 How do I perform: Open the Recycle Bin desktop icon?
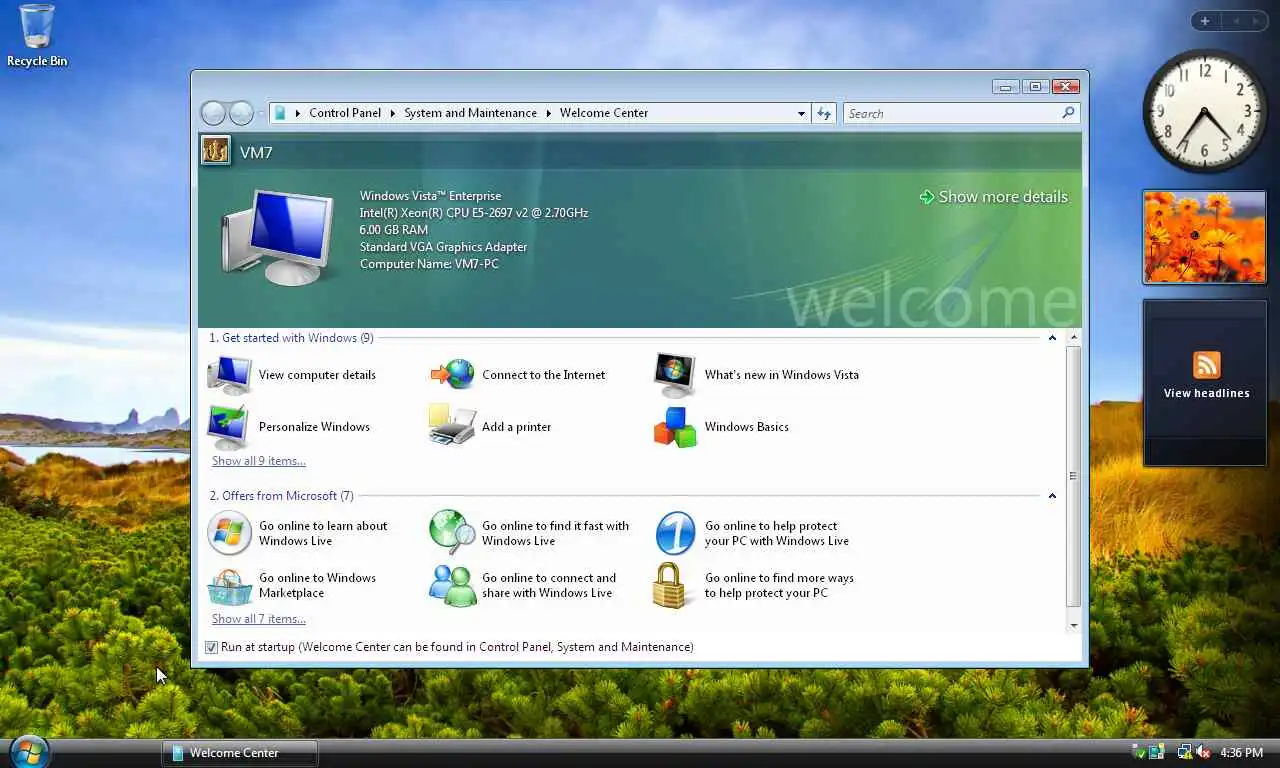click(x=37, y=36)
